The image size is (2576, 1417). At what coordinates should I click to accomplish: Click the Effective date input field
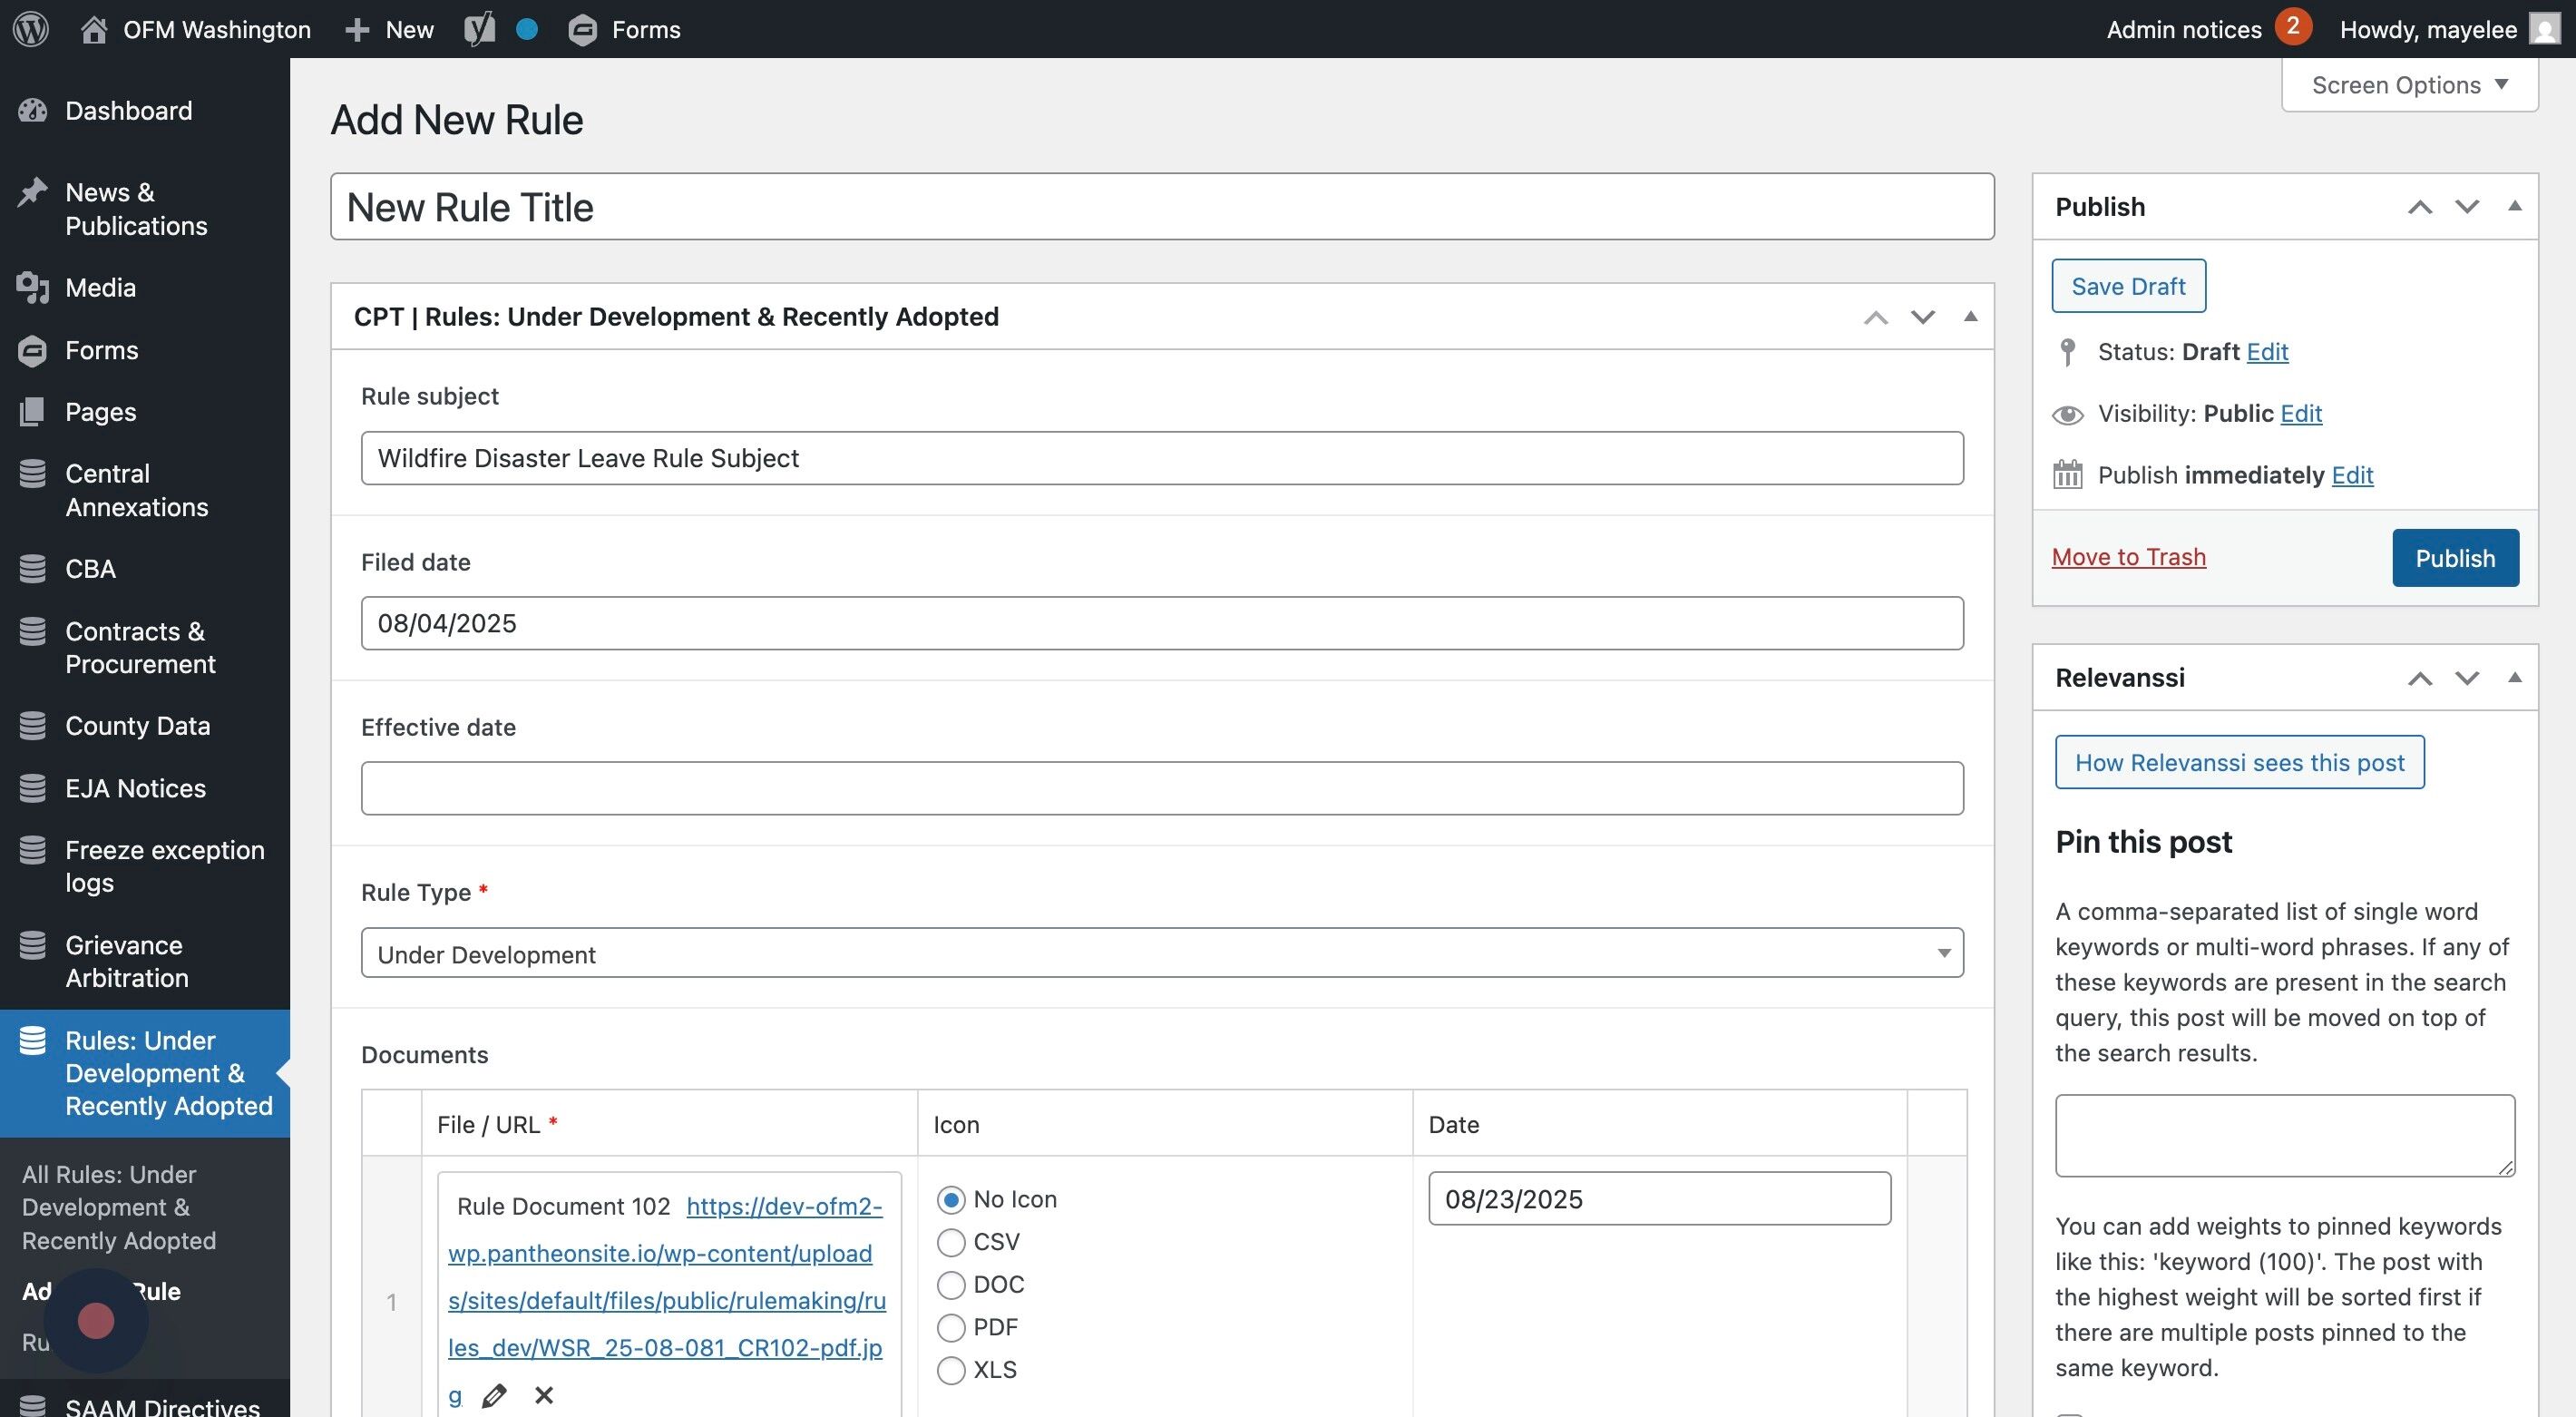point(1161,789)
